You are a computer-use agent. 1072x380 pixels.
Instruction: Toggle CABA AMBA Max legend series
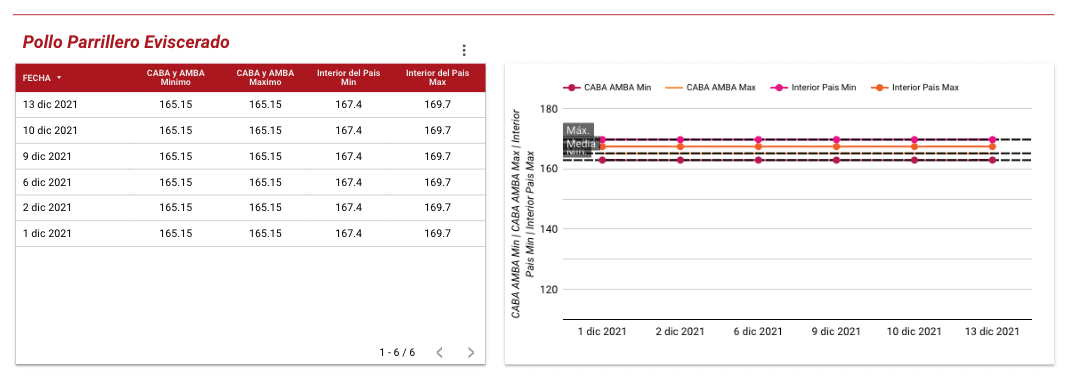tap(710, 87)
